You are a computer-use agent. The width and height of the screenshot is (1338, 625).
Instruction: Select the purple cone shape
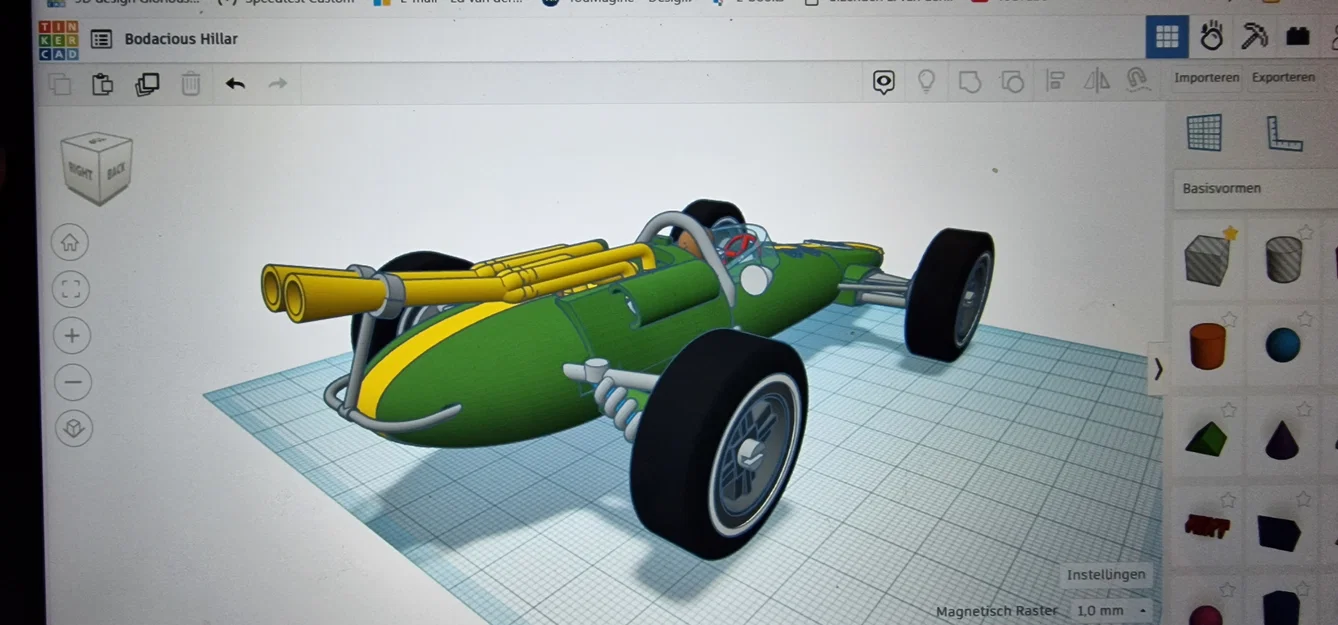(x=1282, y=440)
